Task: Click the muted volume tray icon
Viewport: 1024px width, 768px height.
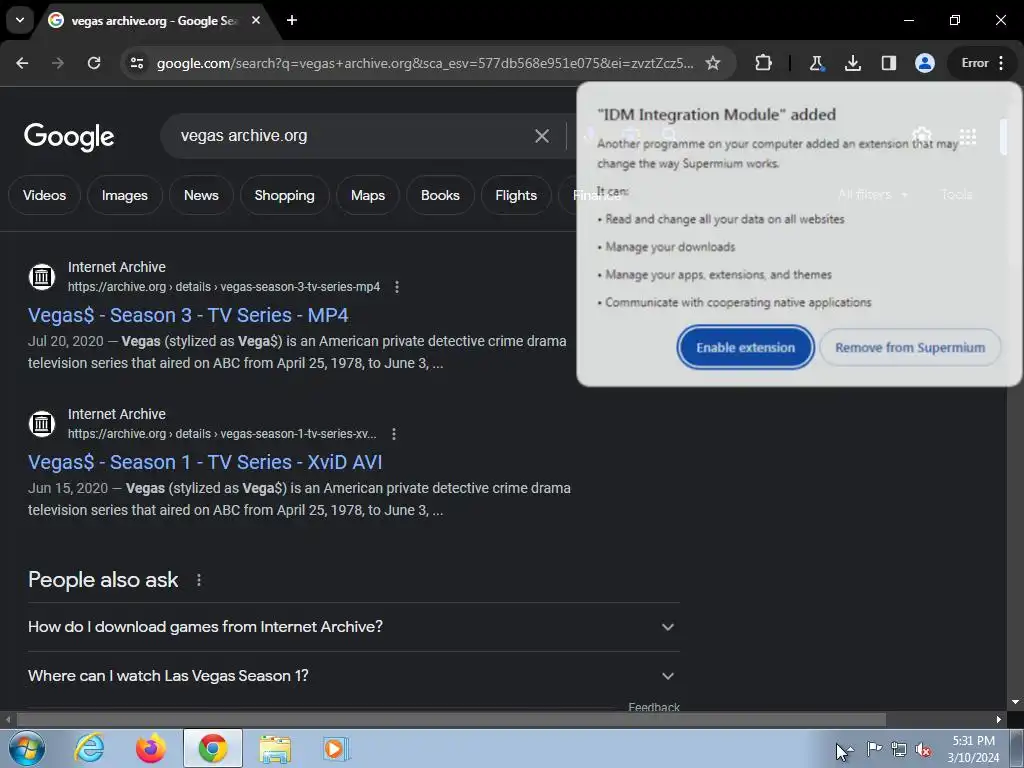Action: point(923,750)
